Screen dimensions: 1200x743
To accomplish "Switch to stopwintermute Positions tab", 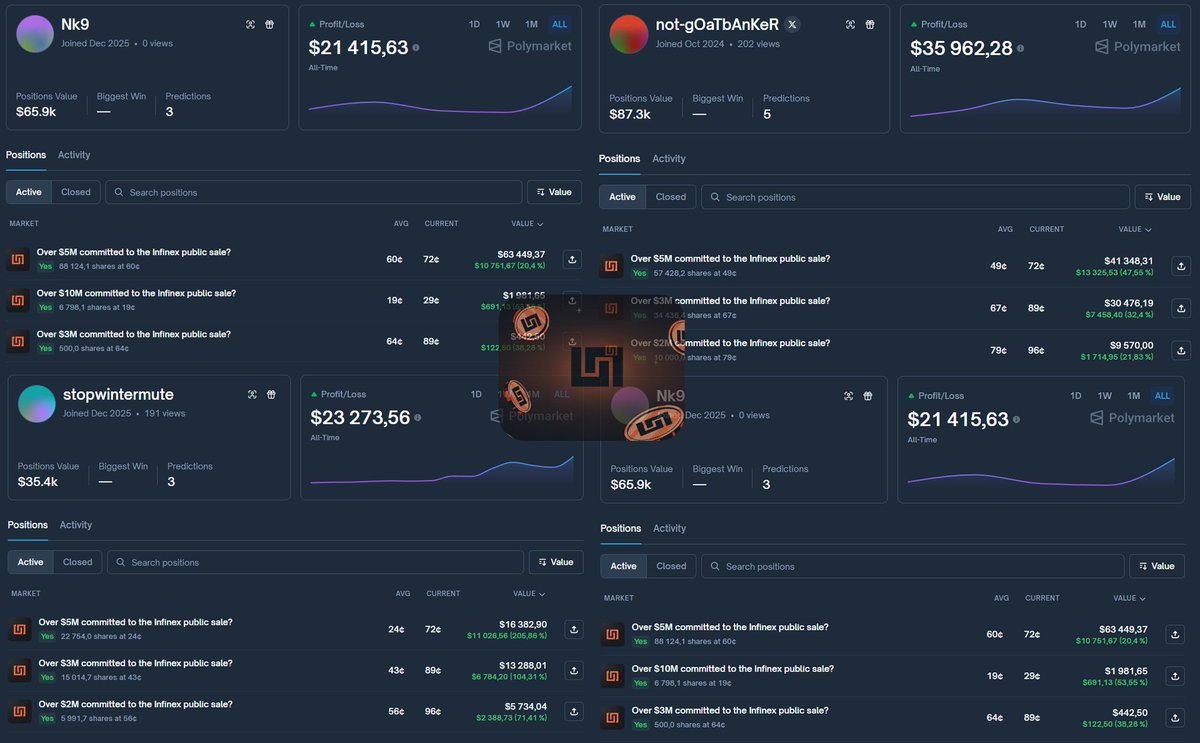I will click(27, 524).
